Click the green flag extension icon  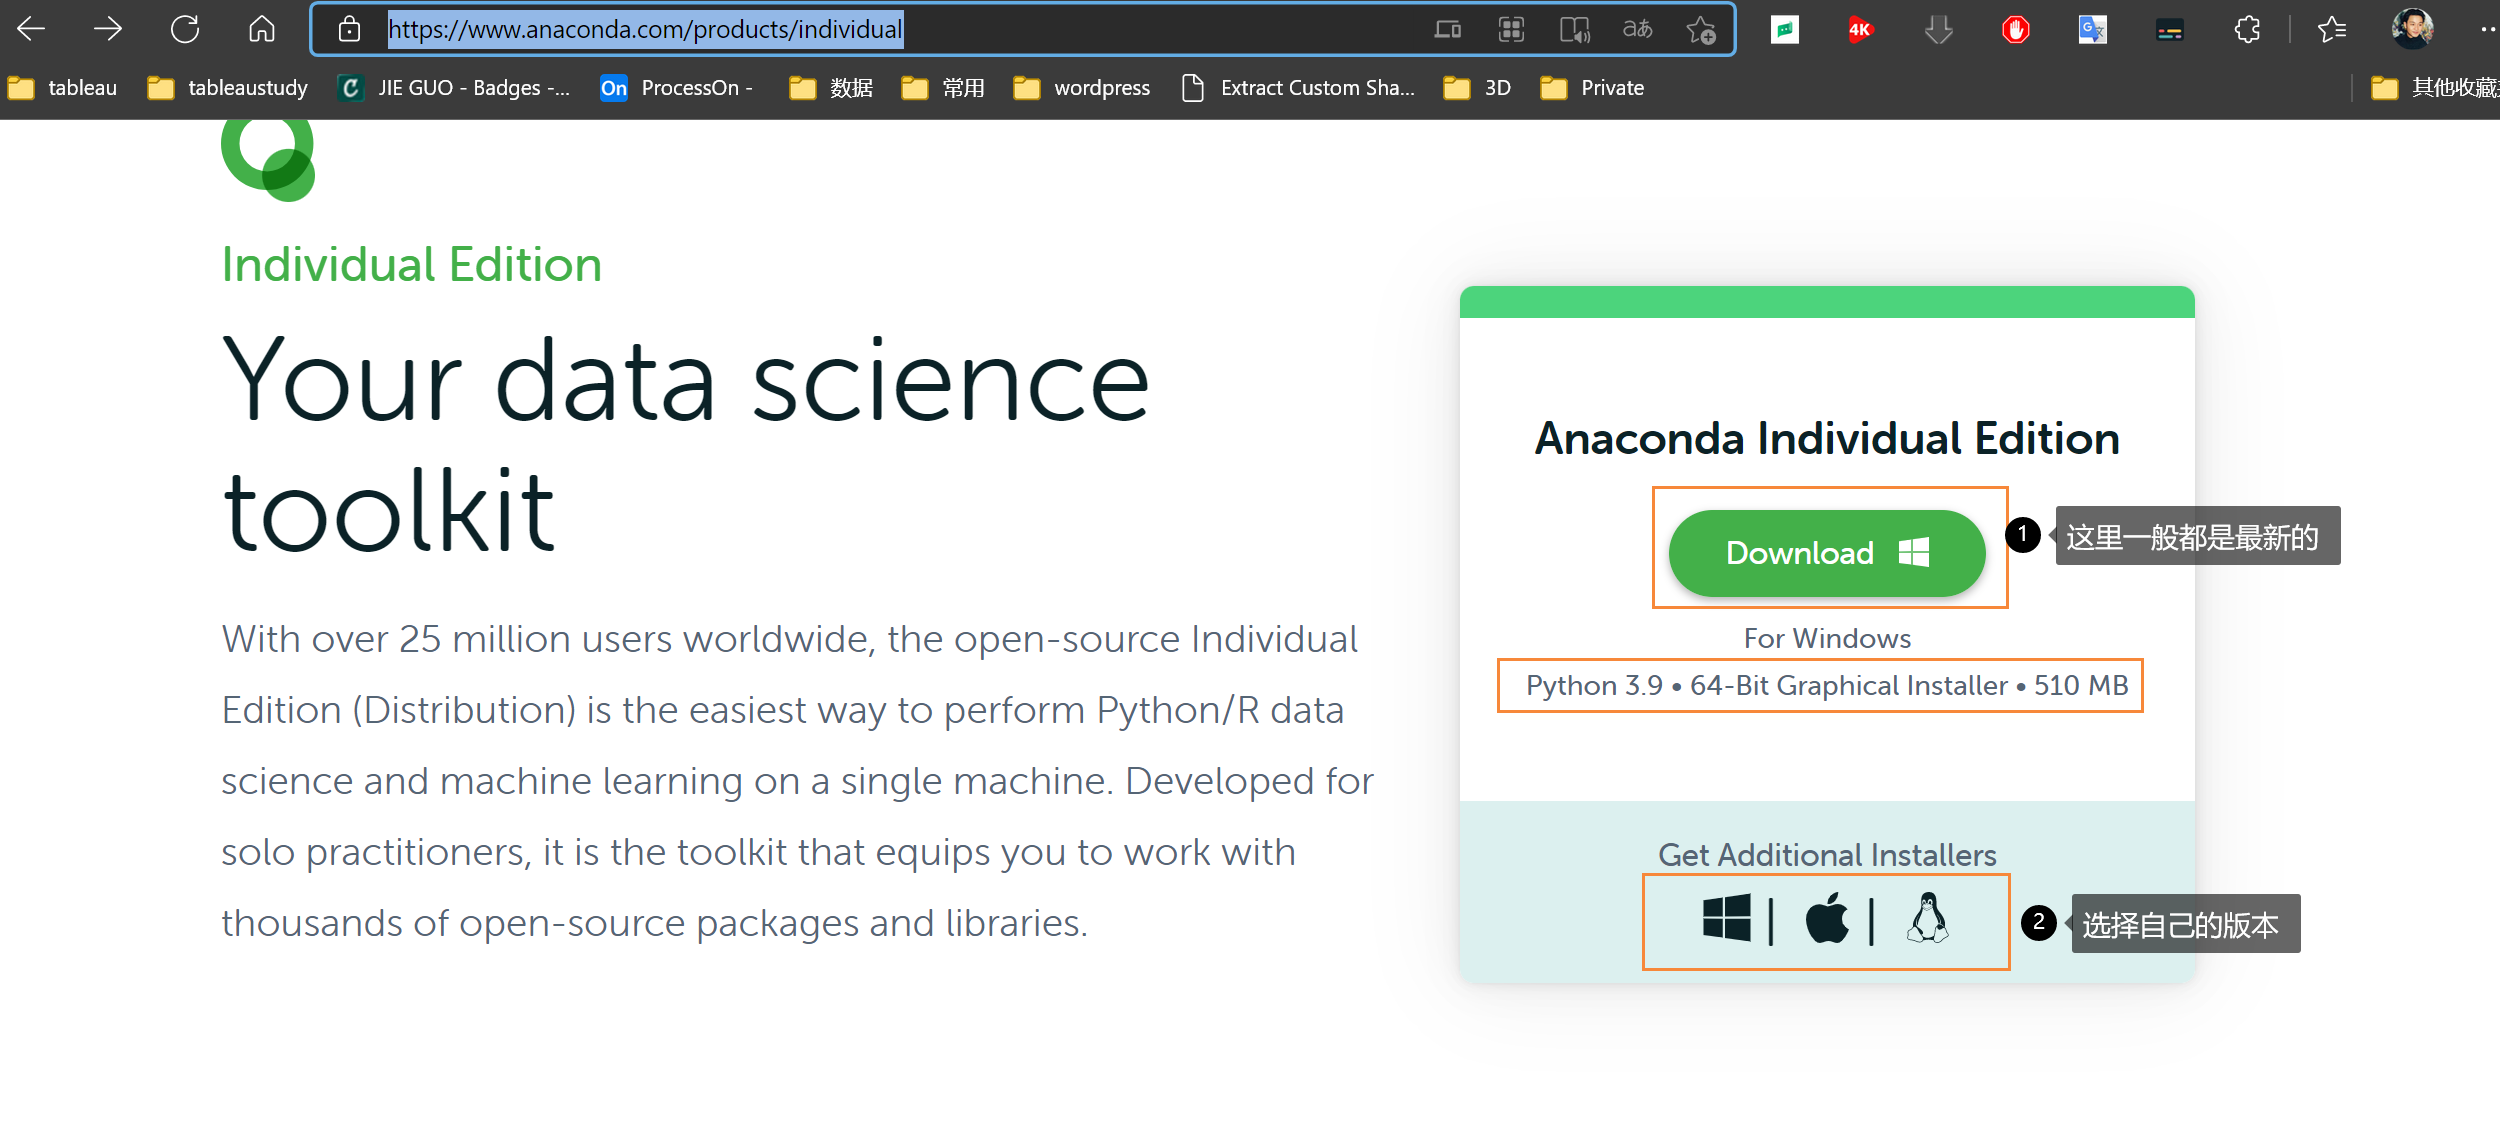[1784, 30]
